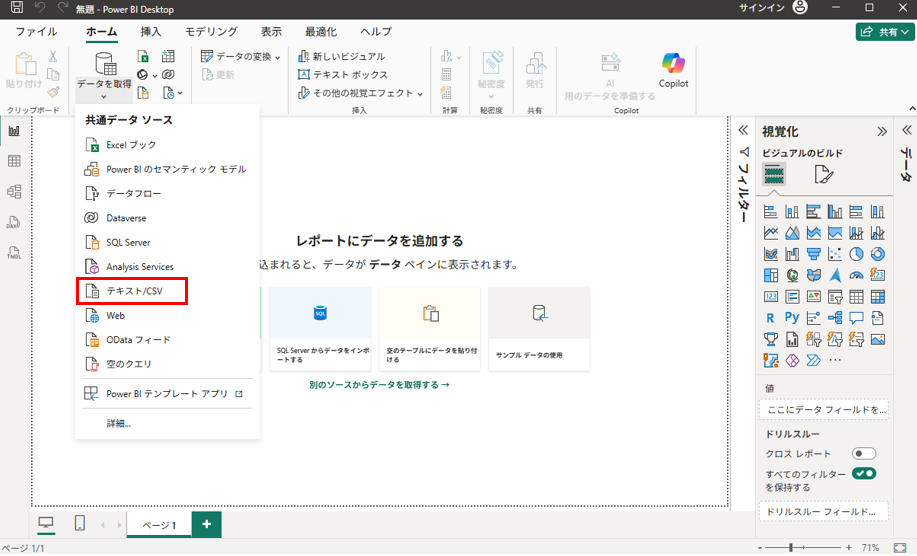The image size is (917, 556).
Task: Select the gauge visual
Action: coord(856,275)
